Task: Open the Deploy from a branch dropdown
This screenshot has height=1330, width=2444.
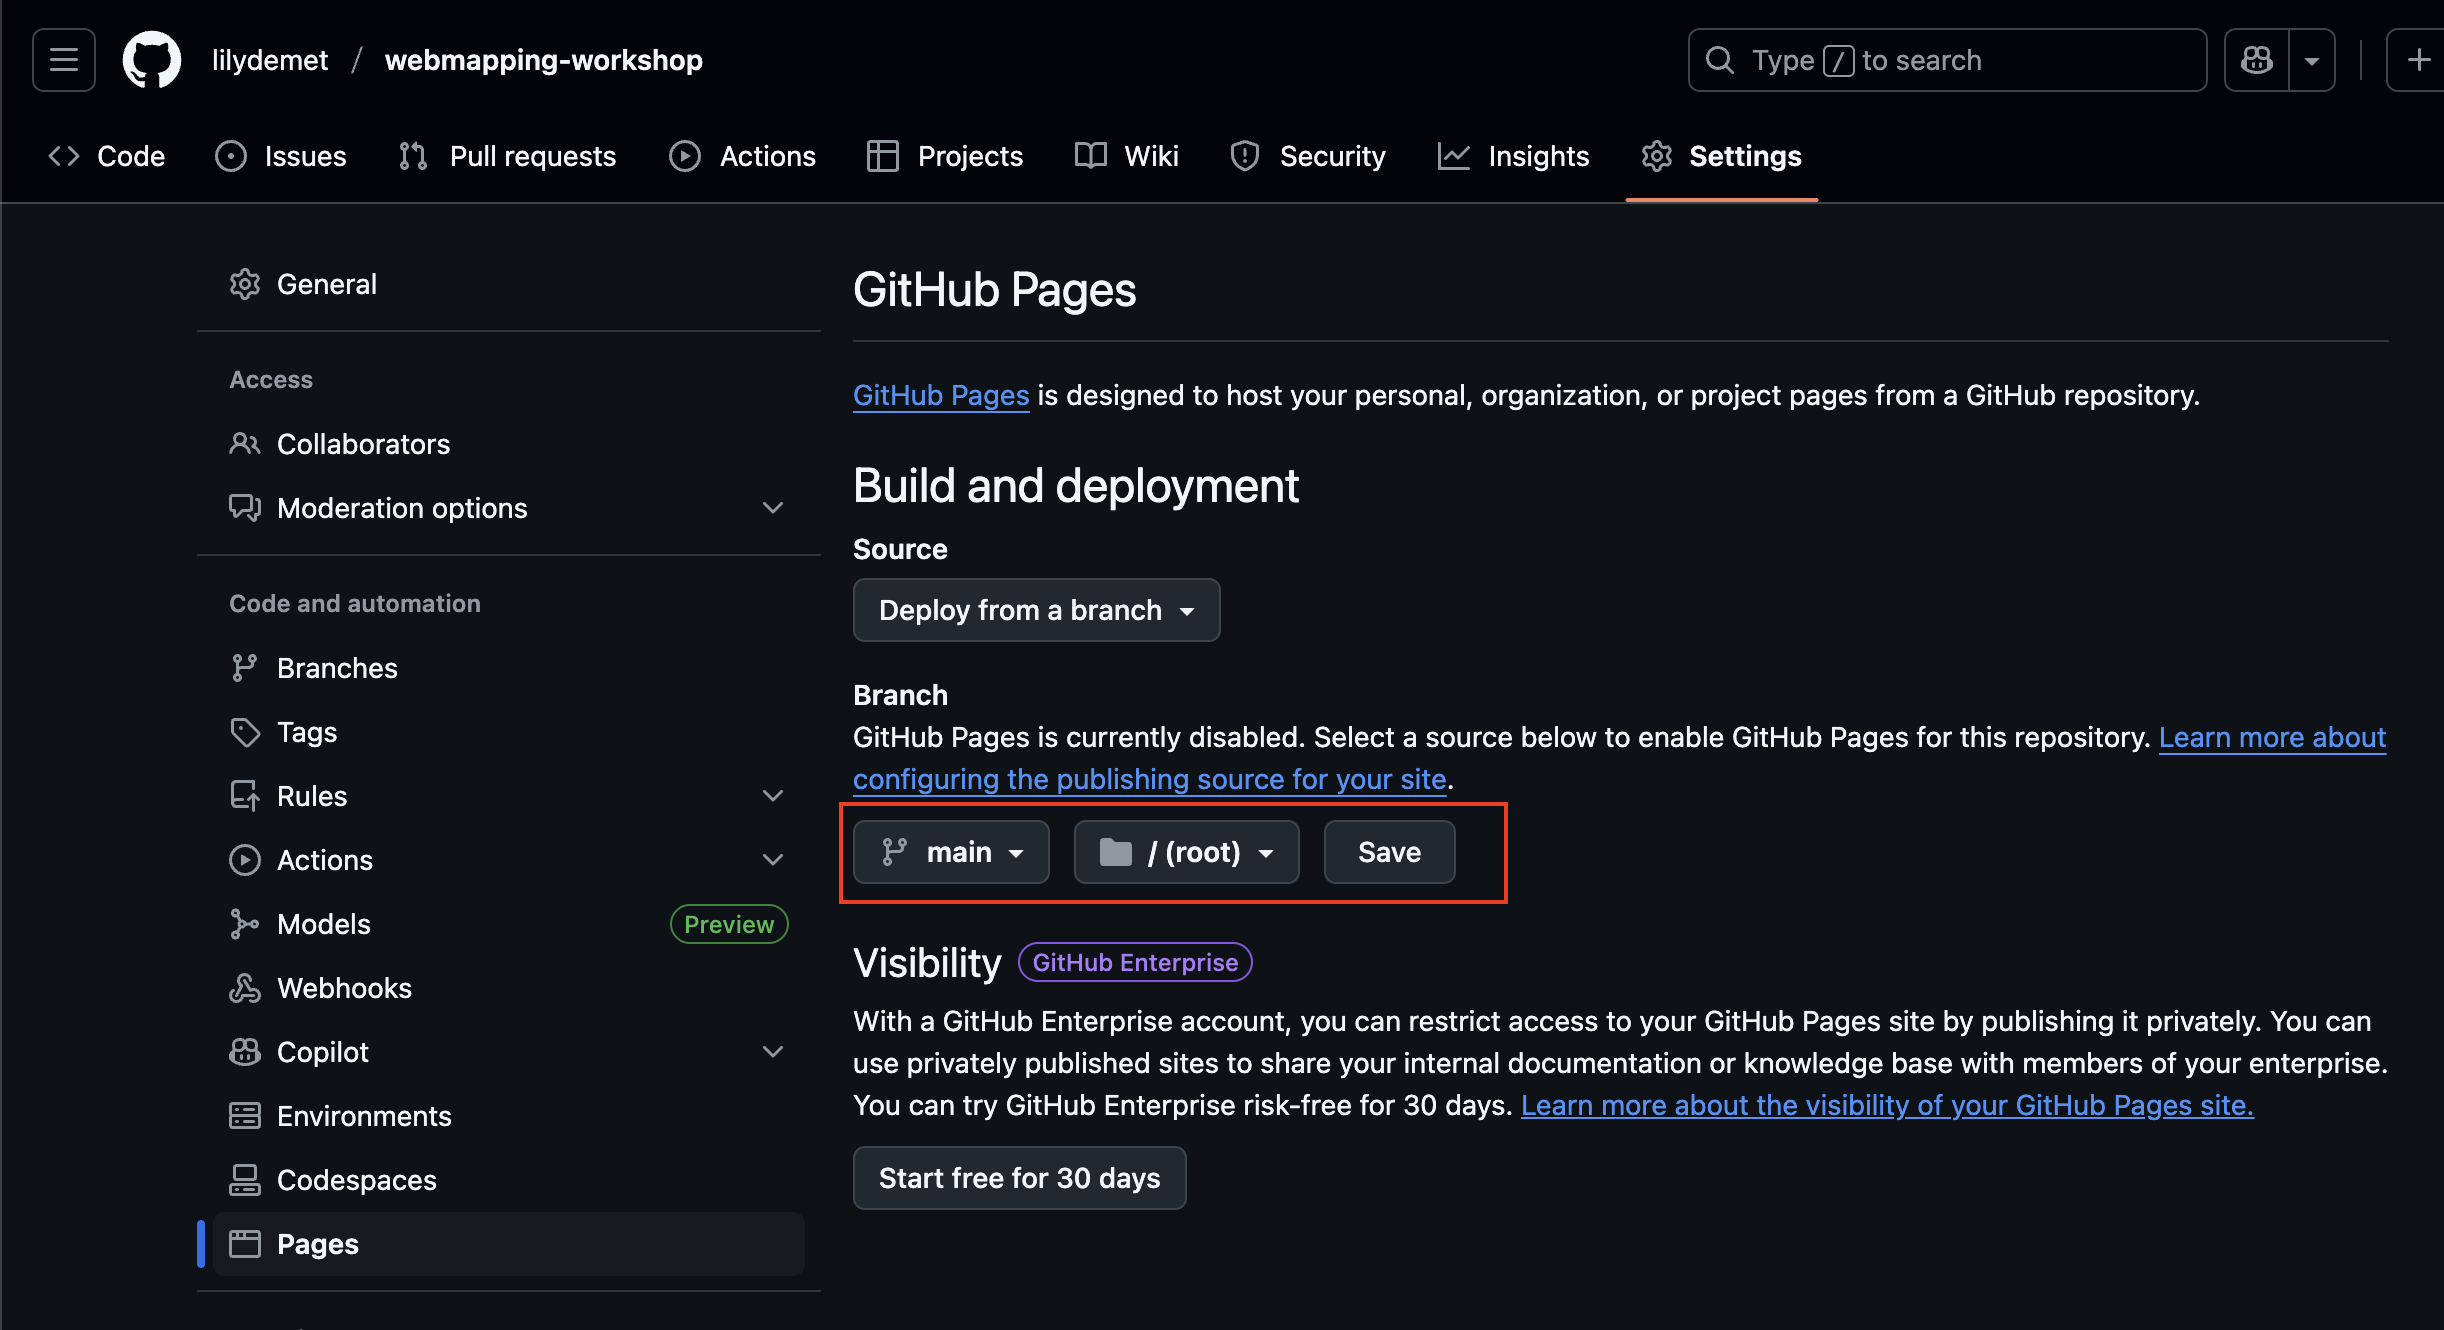Action: click(1036, 610)
